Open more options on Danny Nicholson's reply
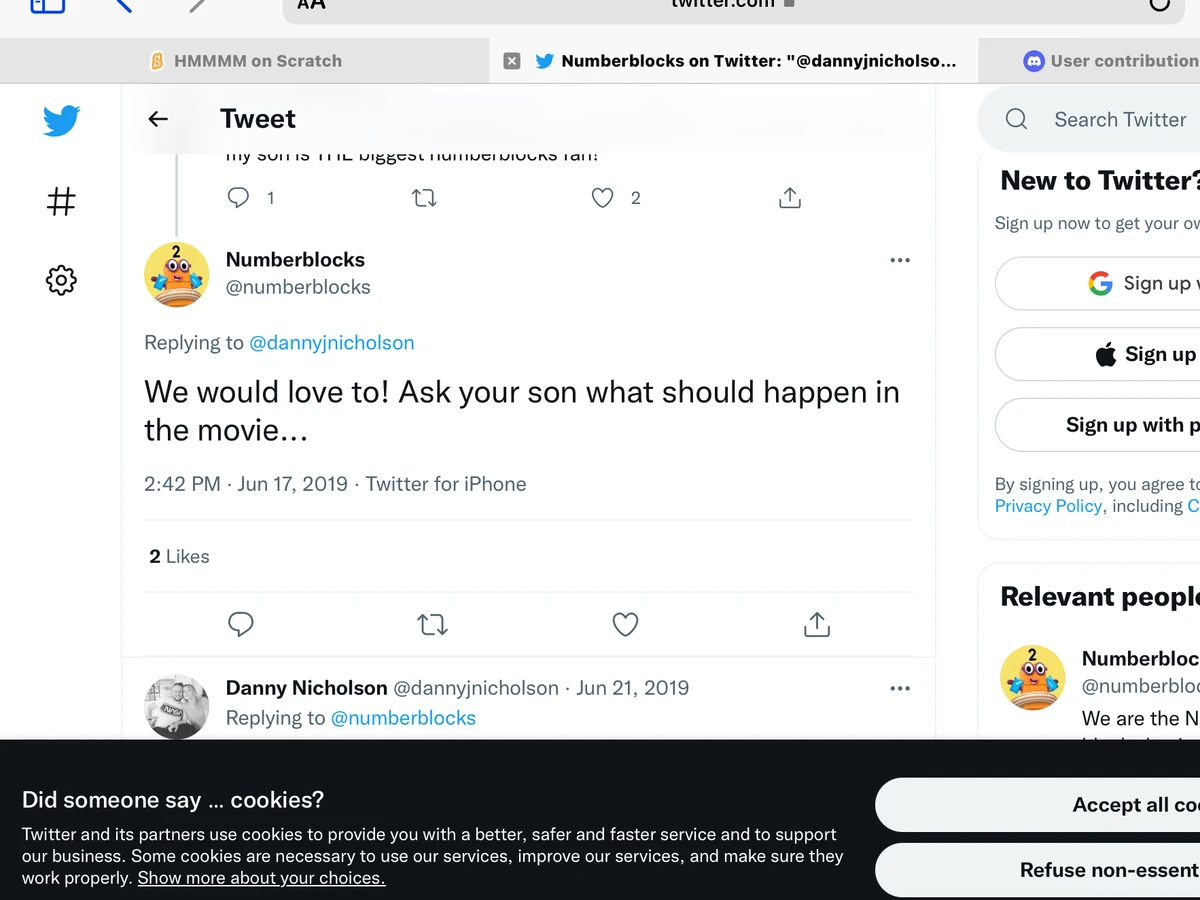Viewport: 1200px width, 900px height. 899,688
